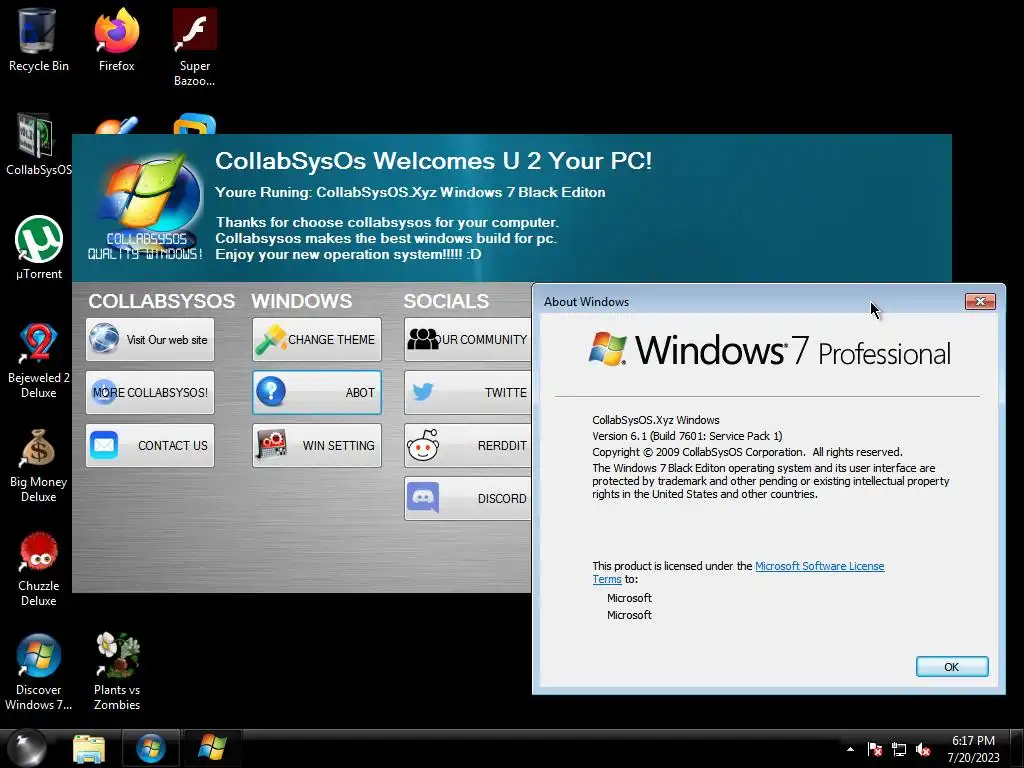Open Big Money Deluxe shortcut
This screenshot has width=1024, height=768.
click(x=39, y=465)
